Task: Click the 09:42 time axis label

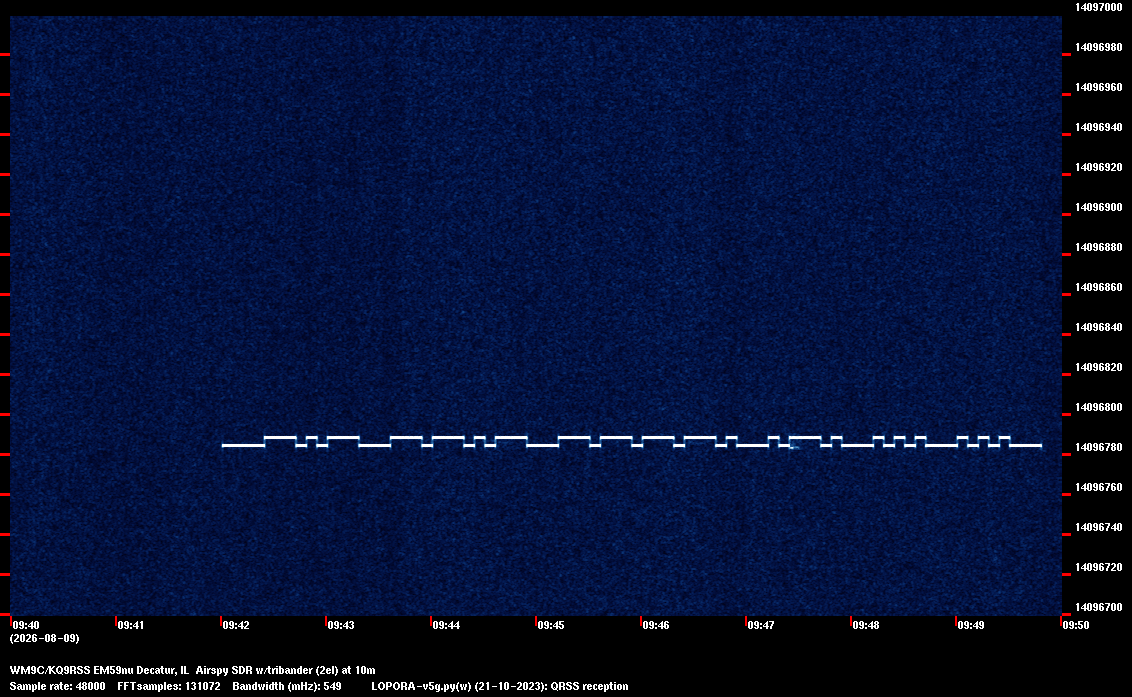Action: click(236, 625)
